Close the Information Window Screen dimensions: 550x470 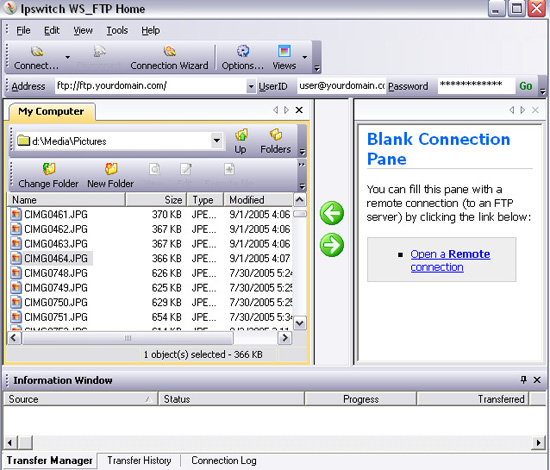click(537, 380)
